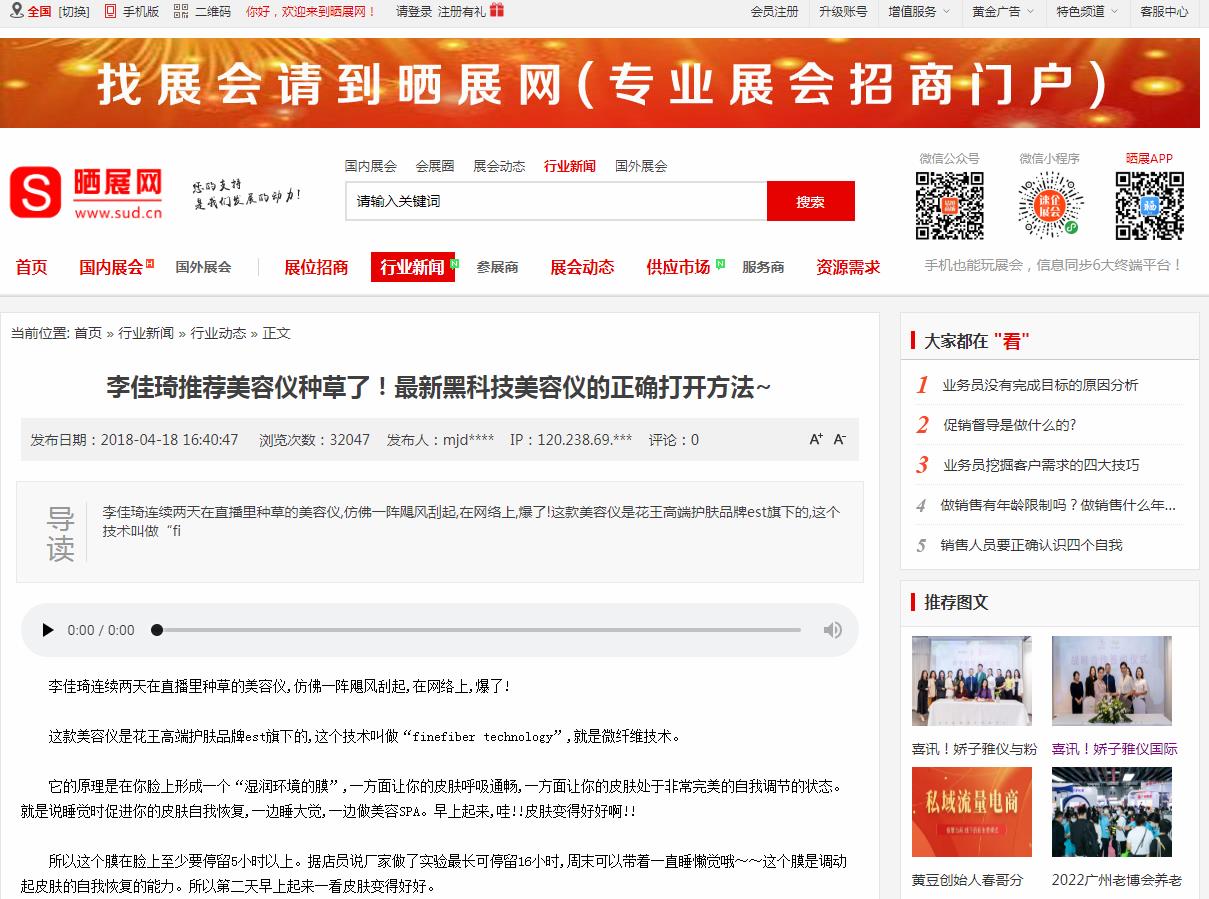Image resolution: width=1209 pixels, height=899 pixels.
Task: Open article 业务员没有完成目标的原因分析
Action: [x=1040, y=385]
